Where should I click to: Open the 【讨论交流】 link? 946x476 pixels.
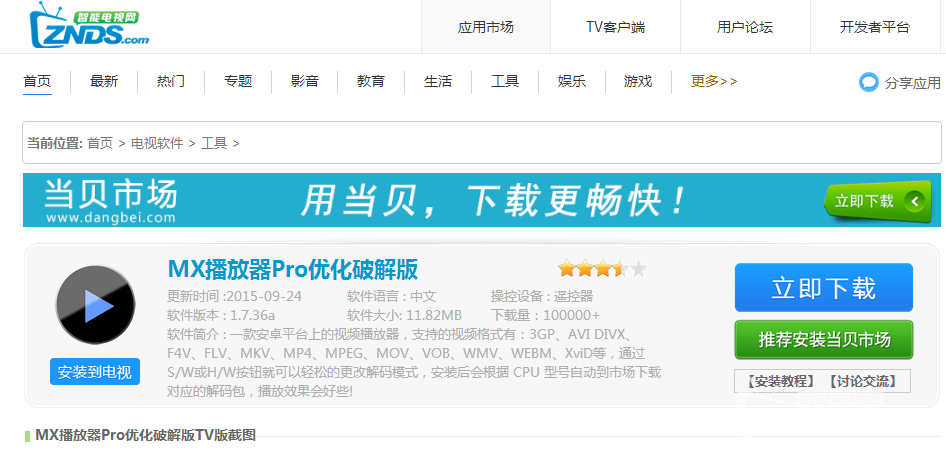[x=863, y=381]
